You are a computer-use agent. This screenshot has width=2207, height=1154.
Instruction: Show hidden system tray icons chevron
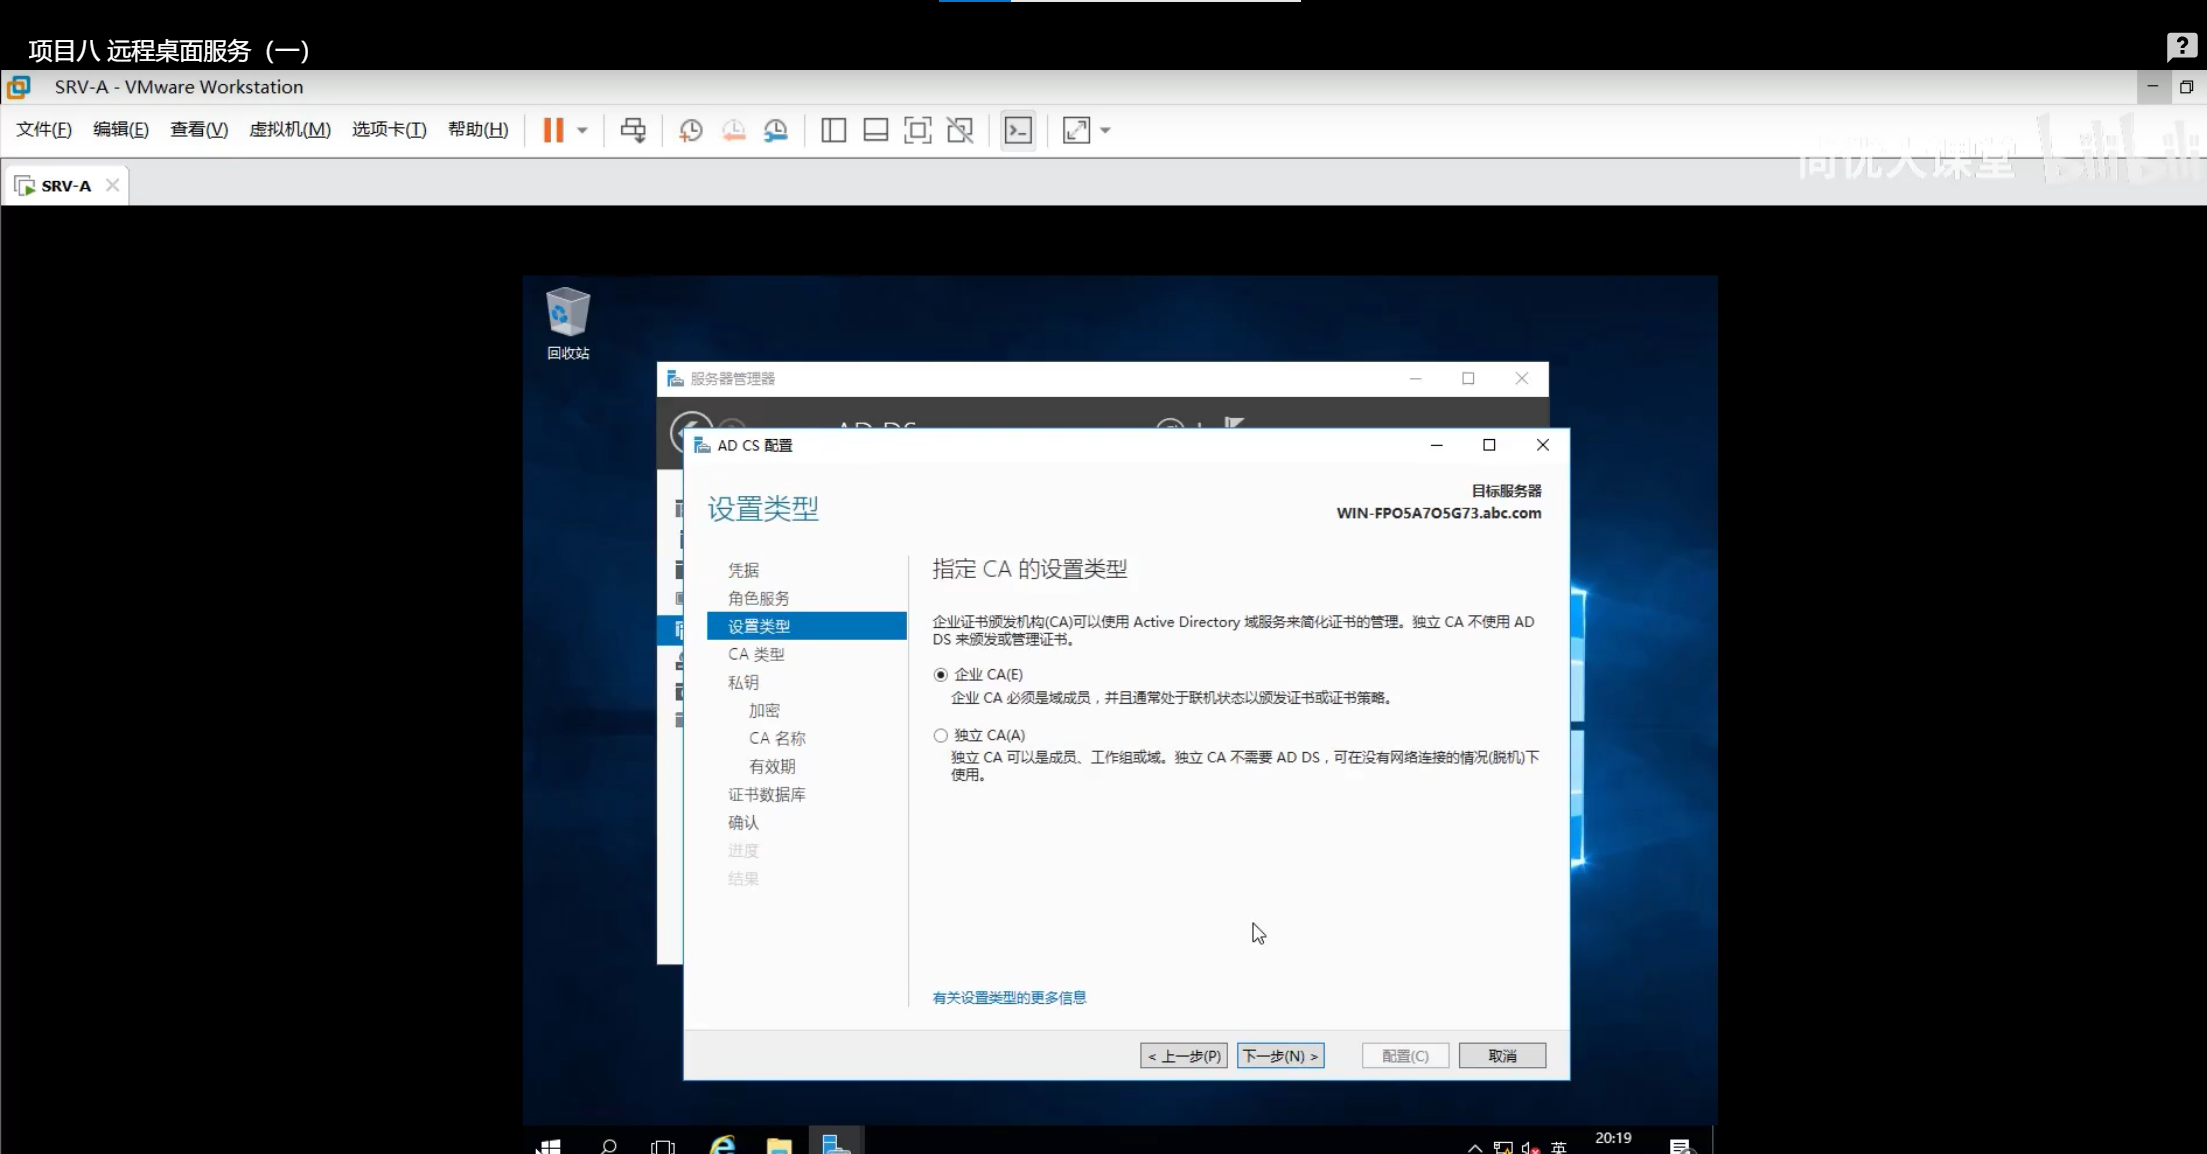tap(1474, 1147)
